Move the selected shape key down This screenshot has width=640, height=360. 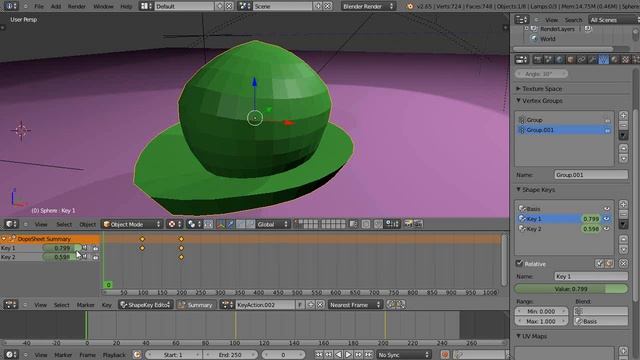[623, 249]
